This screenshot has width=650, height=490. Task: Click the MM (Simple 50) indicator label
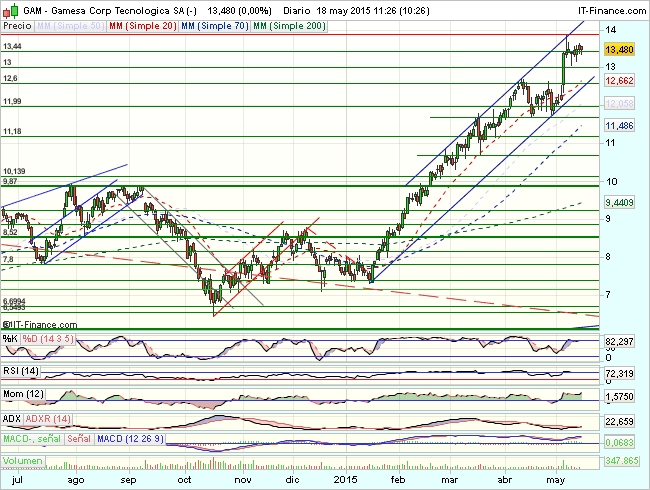tap(70, 26)
